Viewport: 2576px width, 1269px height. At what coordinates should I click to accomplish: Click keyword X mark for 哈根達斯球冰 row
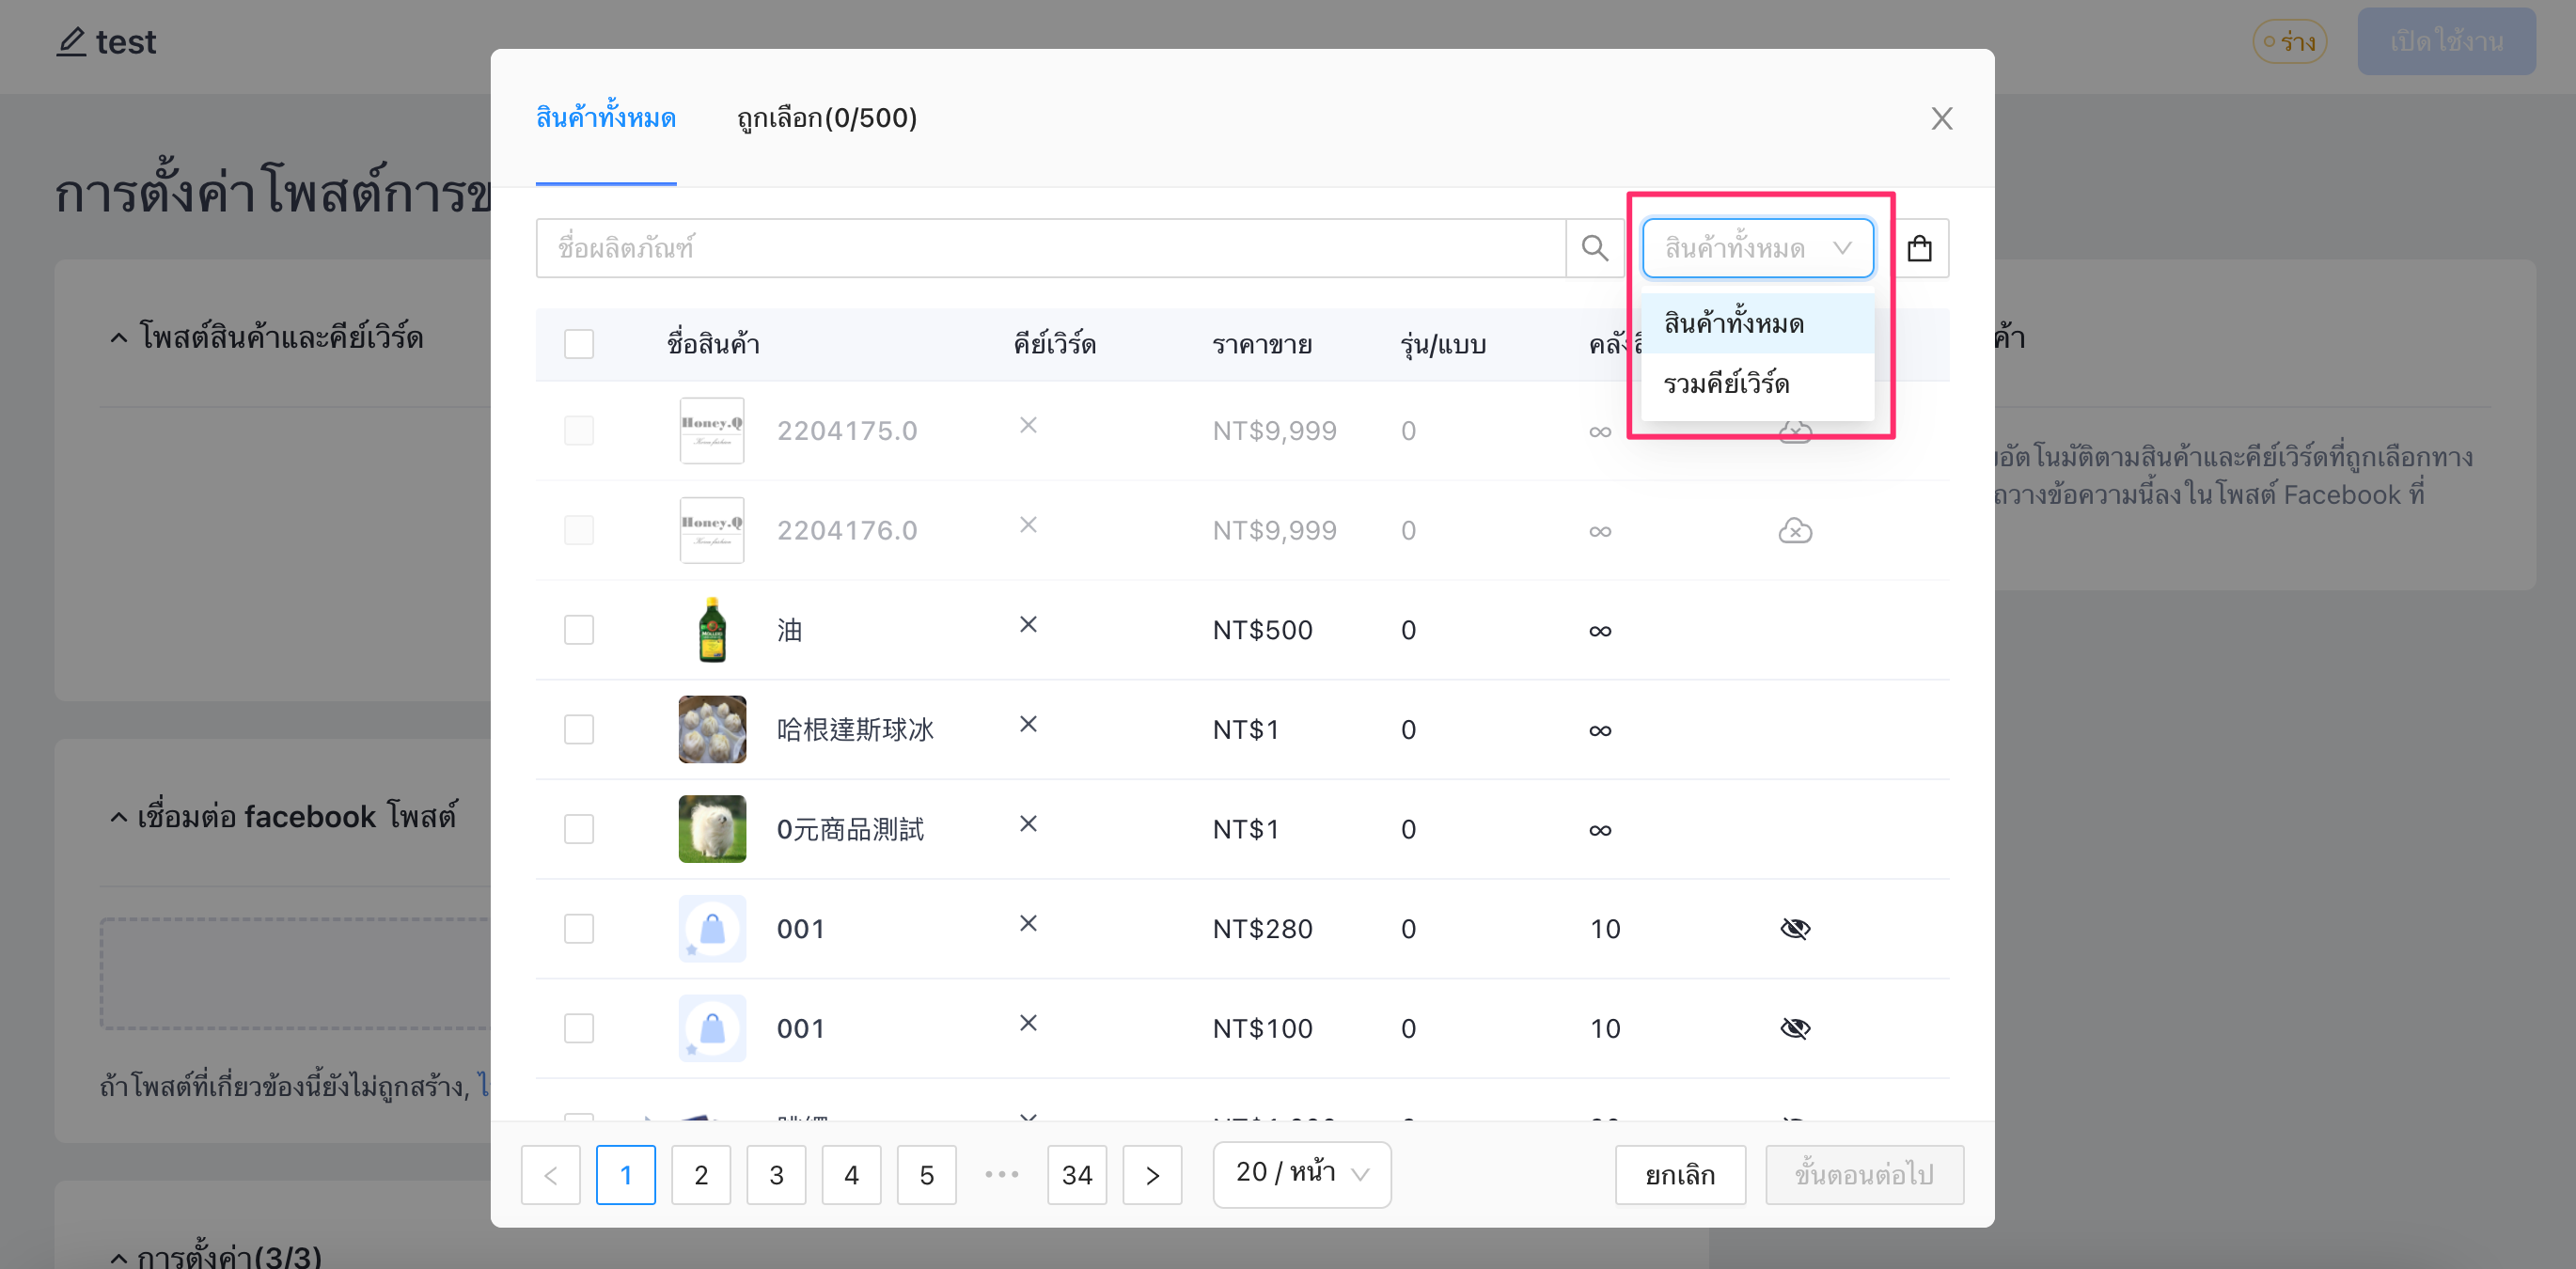1028,724
